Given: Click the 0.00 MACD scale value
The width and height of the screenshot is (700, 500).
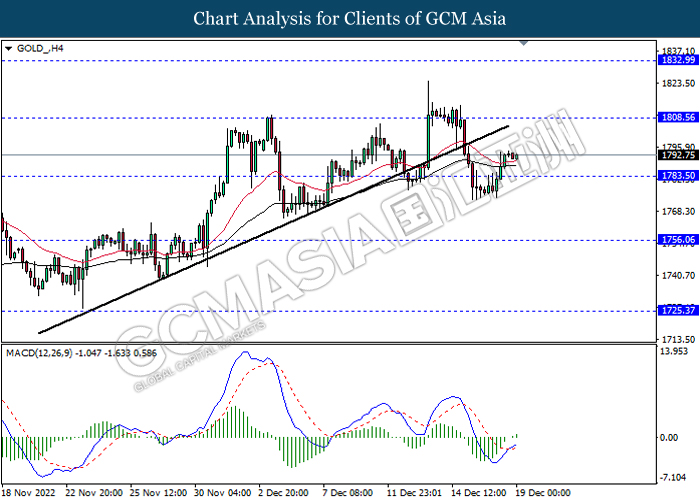Looking at the screenshot, I should coord(669,438).
